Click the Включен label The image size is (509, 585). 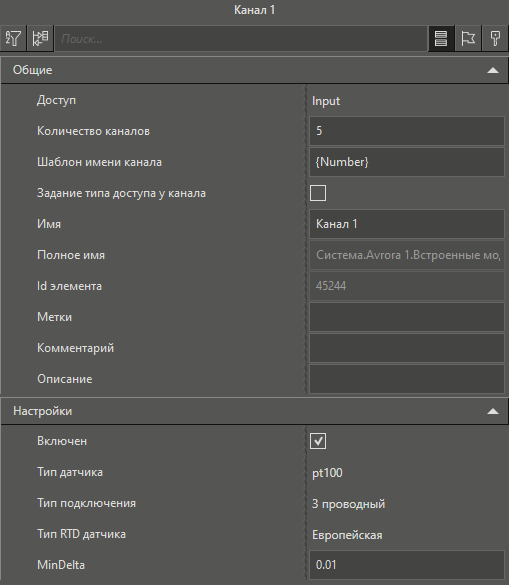[x=62, y=441]
